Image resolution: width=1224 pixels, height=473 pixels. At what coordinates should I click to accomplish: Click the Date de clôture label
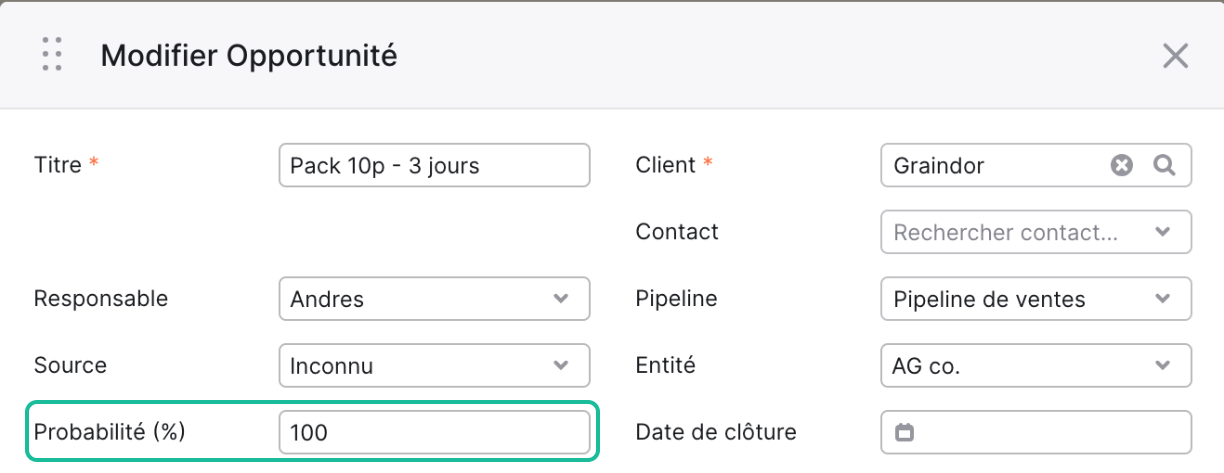tap(716, 432)
